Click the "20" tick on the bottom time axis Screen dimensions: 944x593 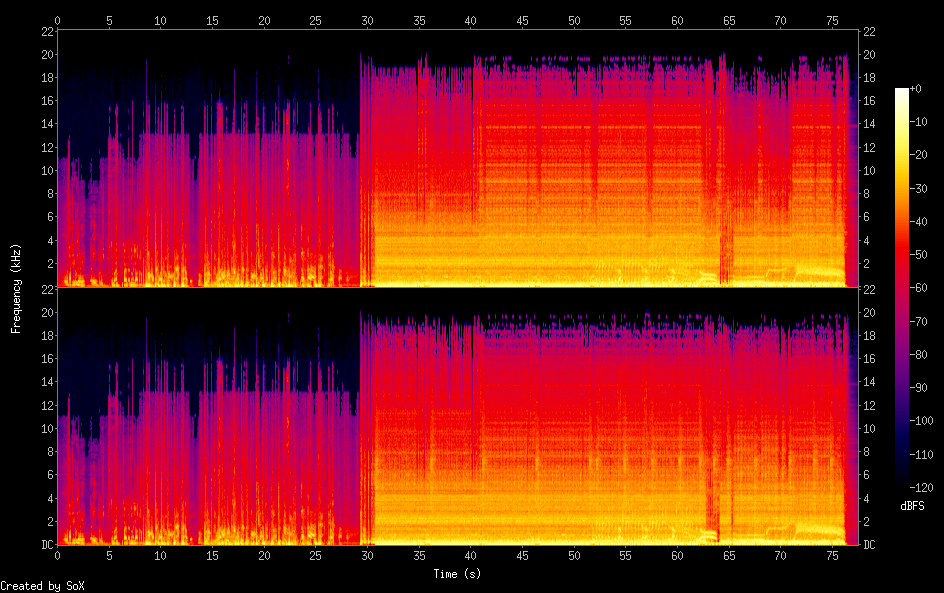click(x=264, y=555)
